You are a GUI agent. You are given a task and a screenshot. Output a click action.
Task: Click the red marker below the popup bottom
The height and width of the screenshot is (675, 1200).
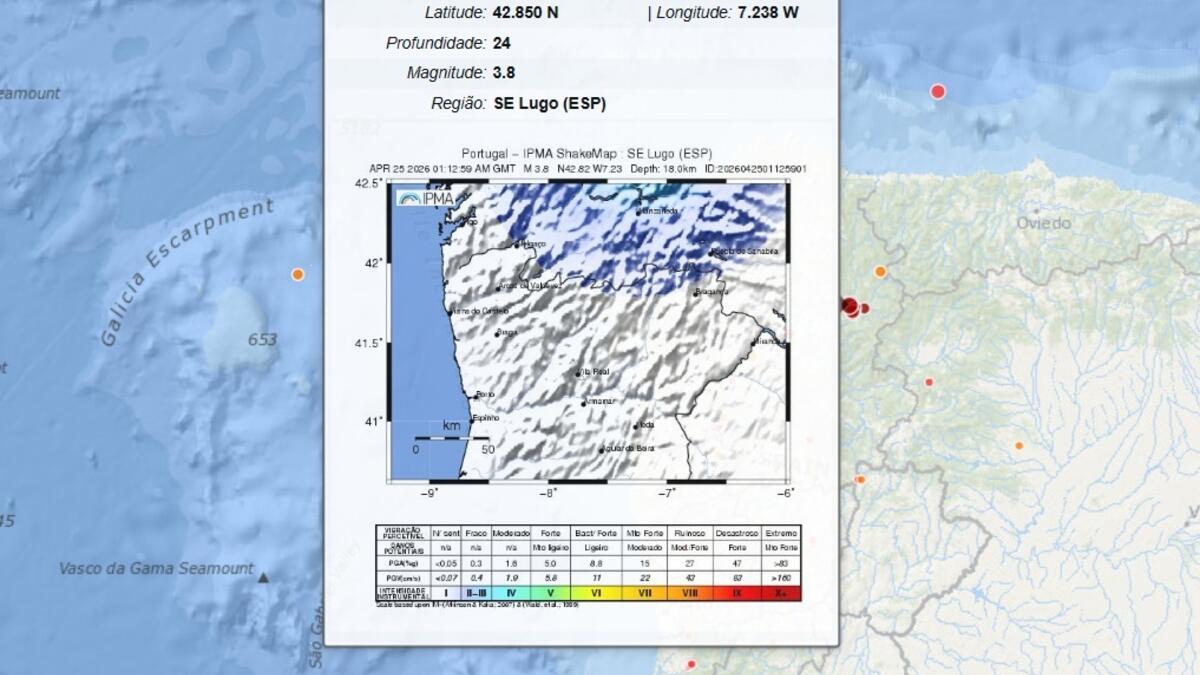pos(691,664)
